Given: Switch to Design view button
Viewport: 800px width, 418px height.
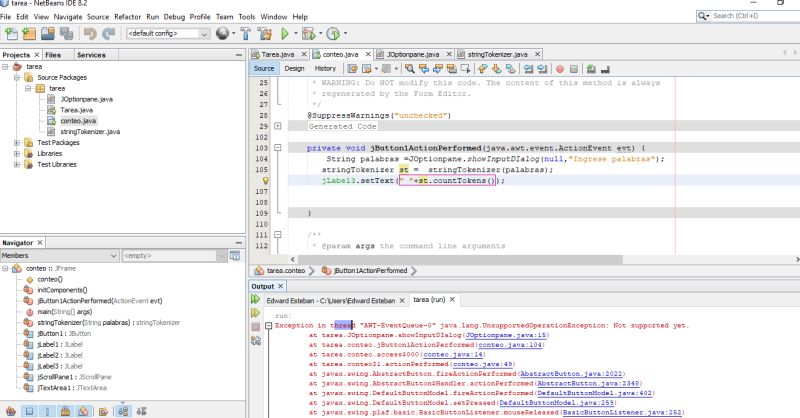Looking at the screenshot, I should [x=294, y=68].
